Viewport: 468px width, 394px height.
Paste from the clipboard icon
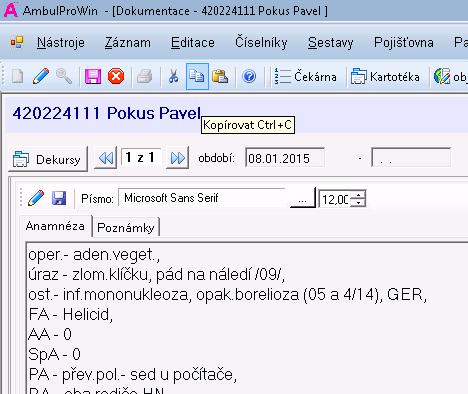click(x=220, y=76)
